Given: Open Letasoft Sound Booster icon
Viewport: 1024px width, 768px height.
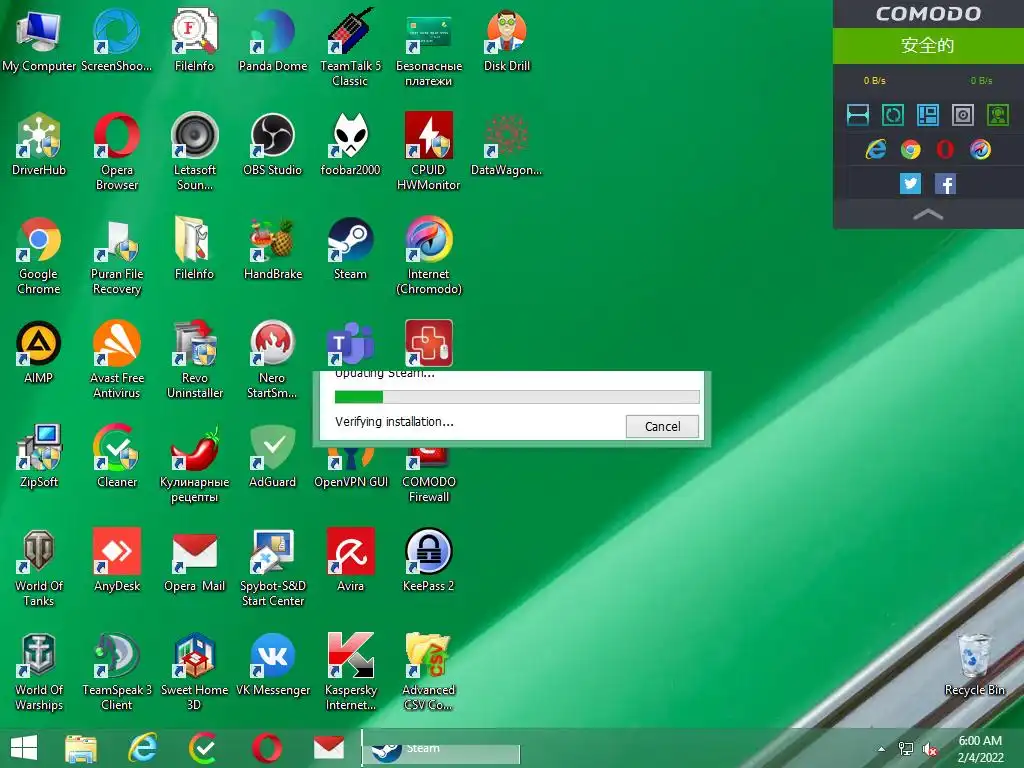Looking at the screenshot, I should [195, 152].
